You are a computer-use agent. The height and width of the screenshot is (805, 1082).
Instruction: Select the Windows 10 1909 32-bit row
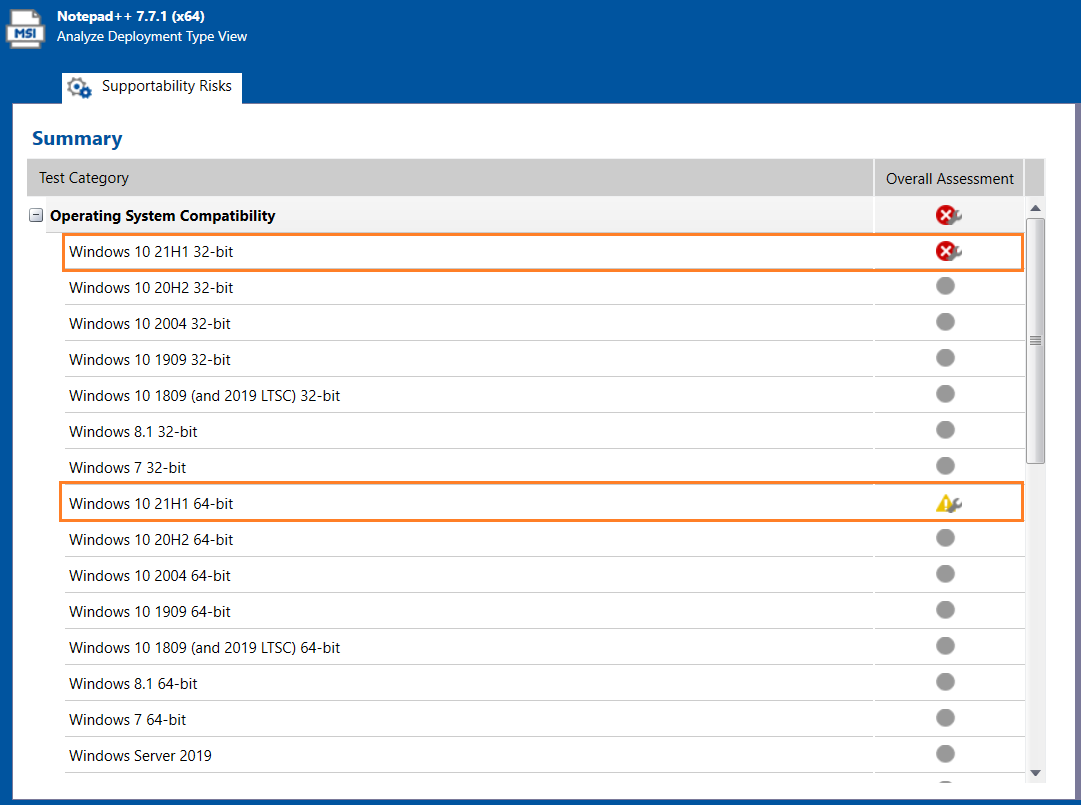544,359
